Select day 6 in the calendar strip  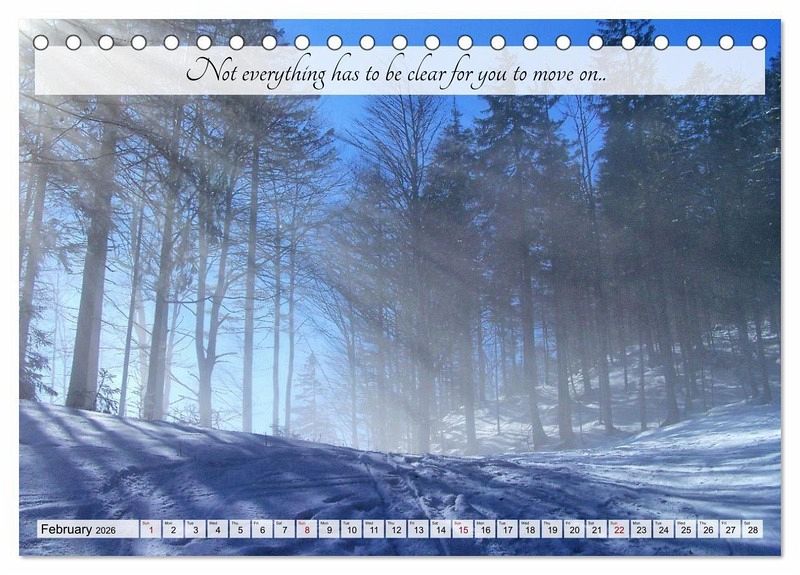pos(262,529)
